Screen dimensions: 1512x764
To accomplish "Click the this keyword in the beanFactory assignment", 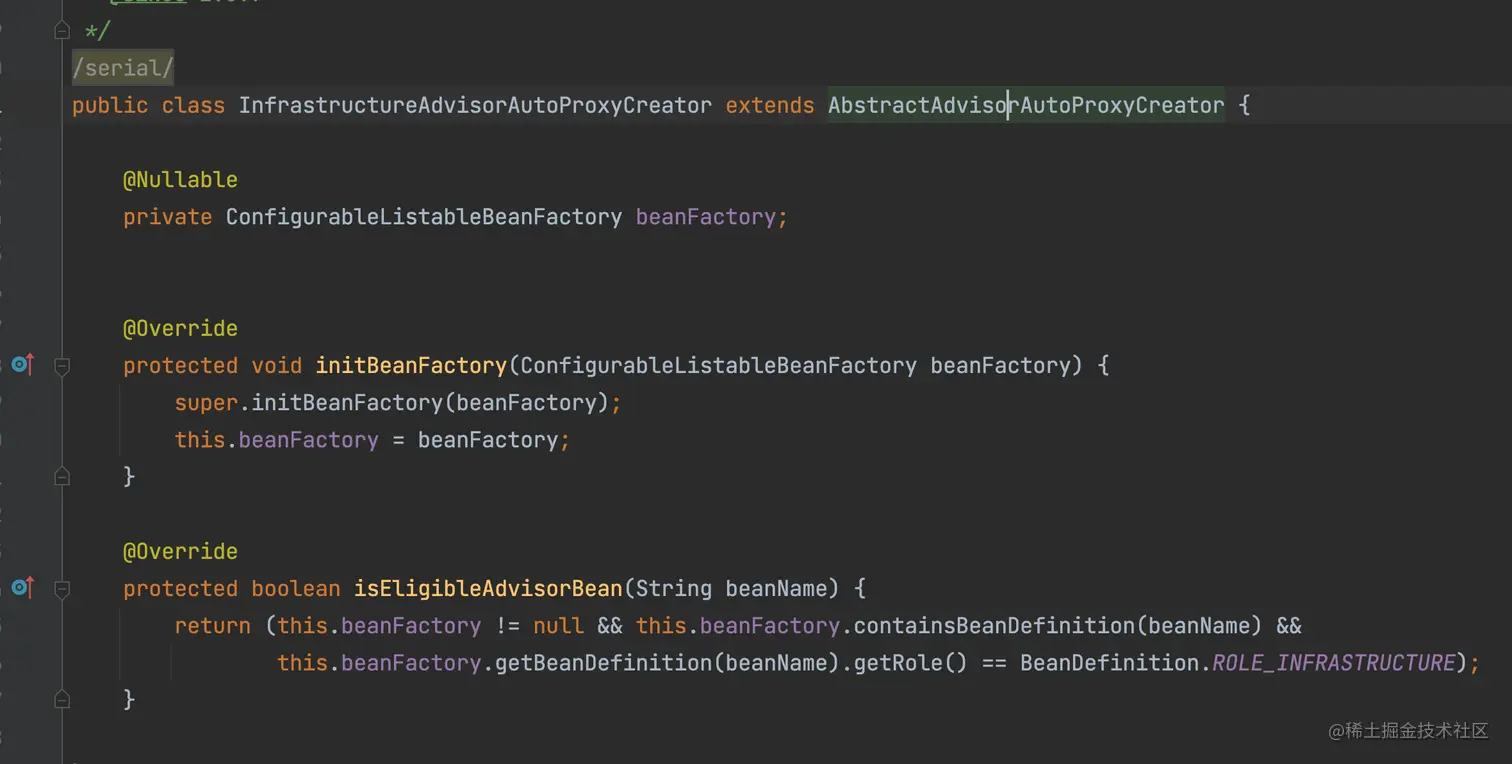I will click(x=200, y=440).
